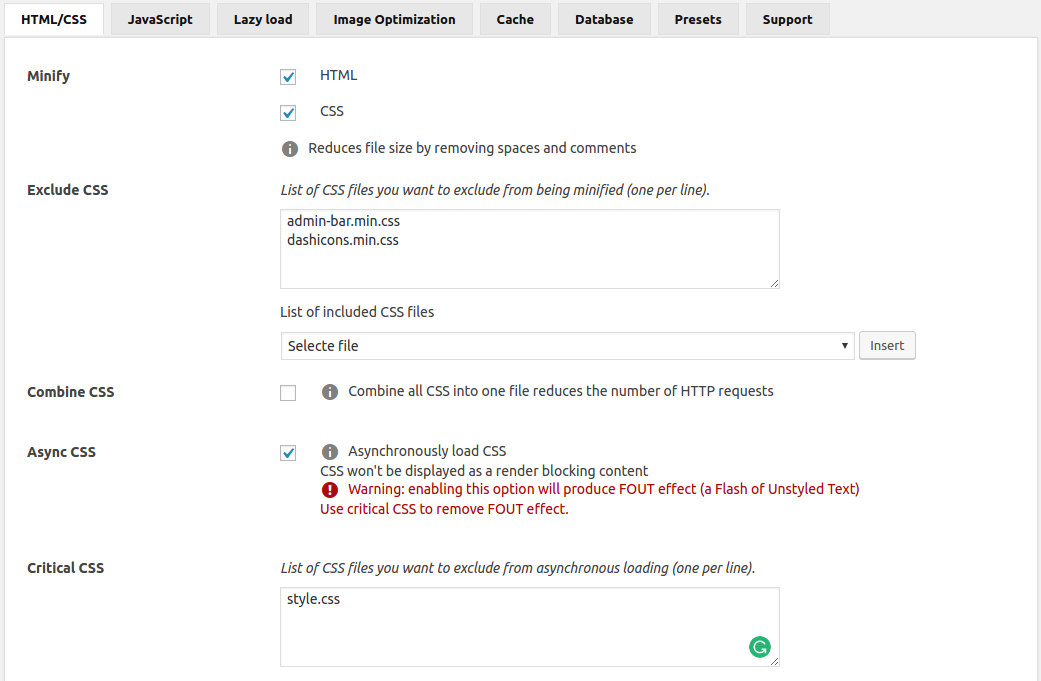This screenshot has height=681, width=1041.
Task: Enable the Combine CSS checkbox
Action: tap(289, 393)
